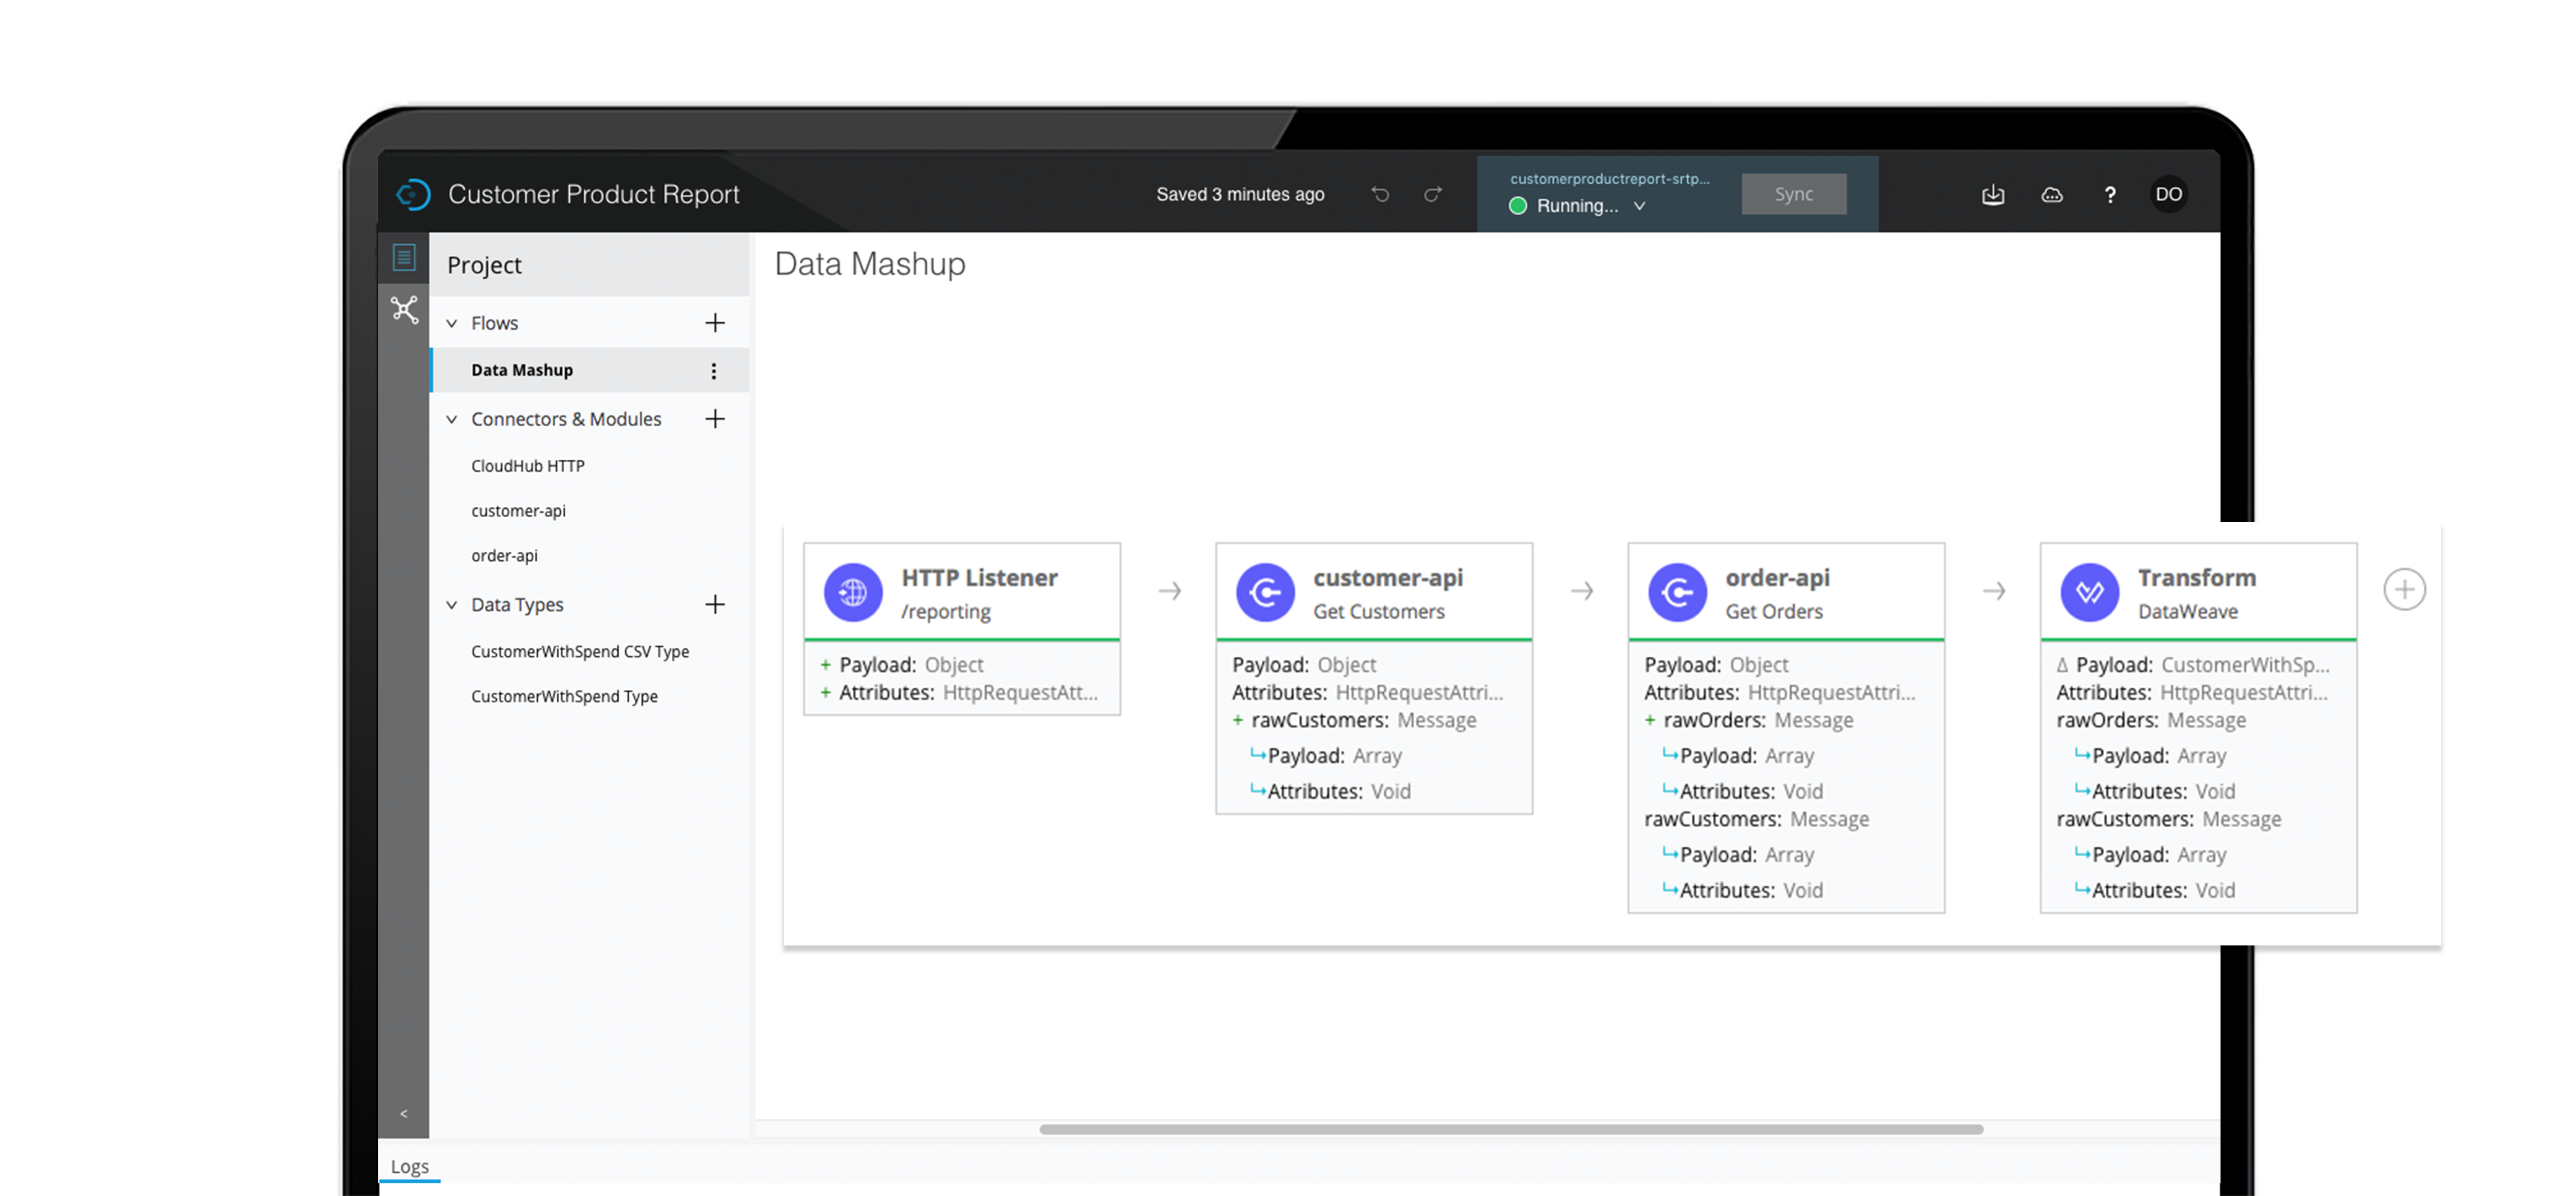
Task: Click the cloud deploy icon
Action: tap(2051, 195)
